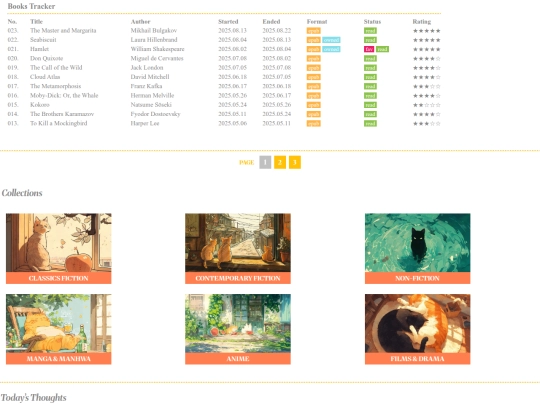Click author Herman Melville
The width and height of the screenshot is (540, 405).
point(152,96)
